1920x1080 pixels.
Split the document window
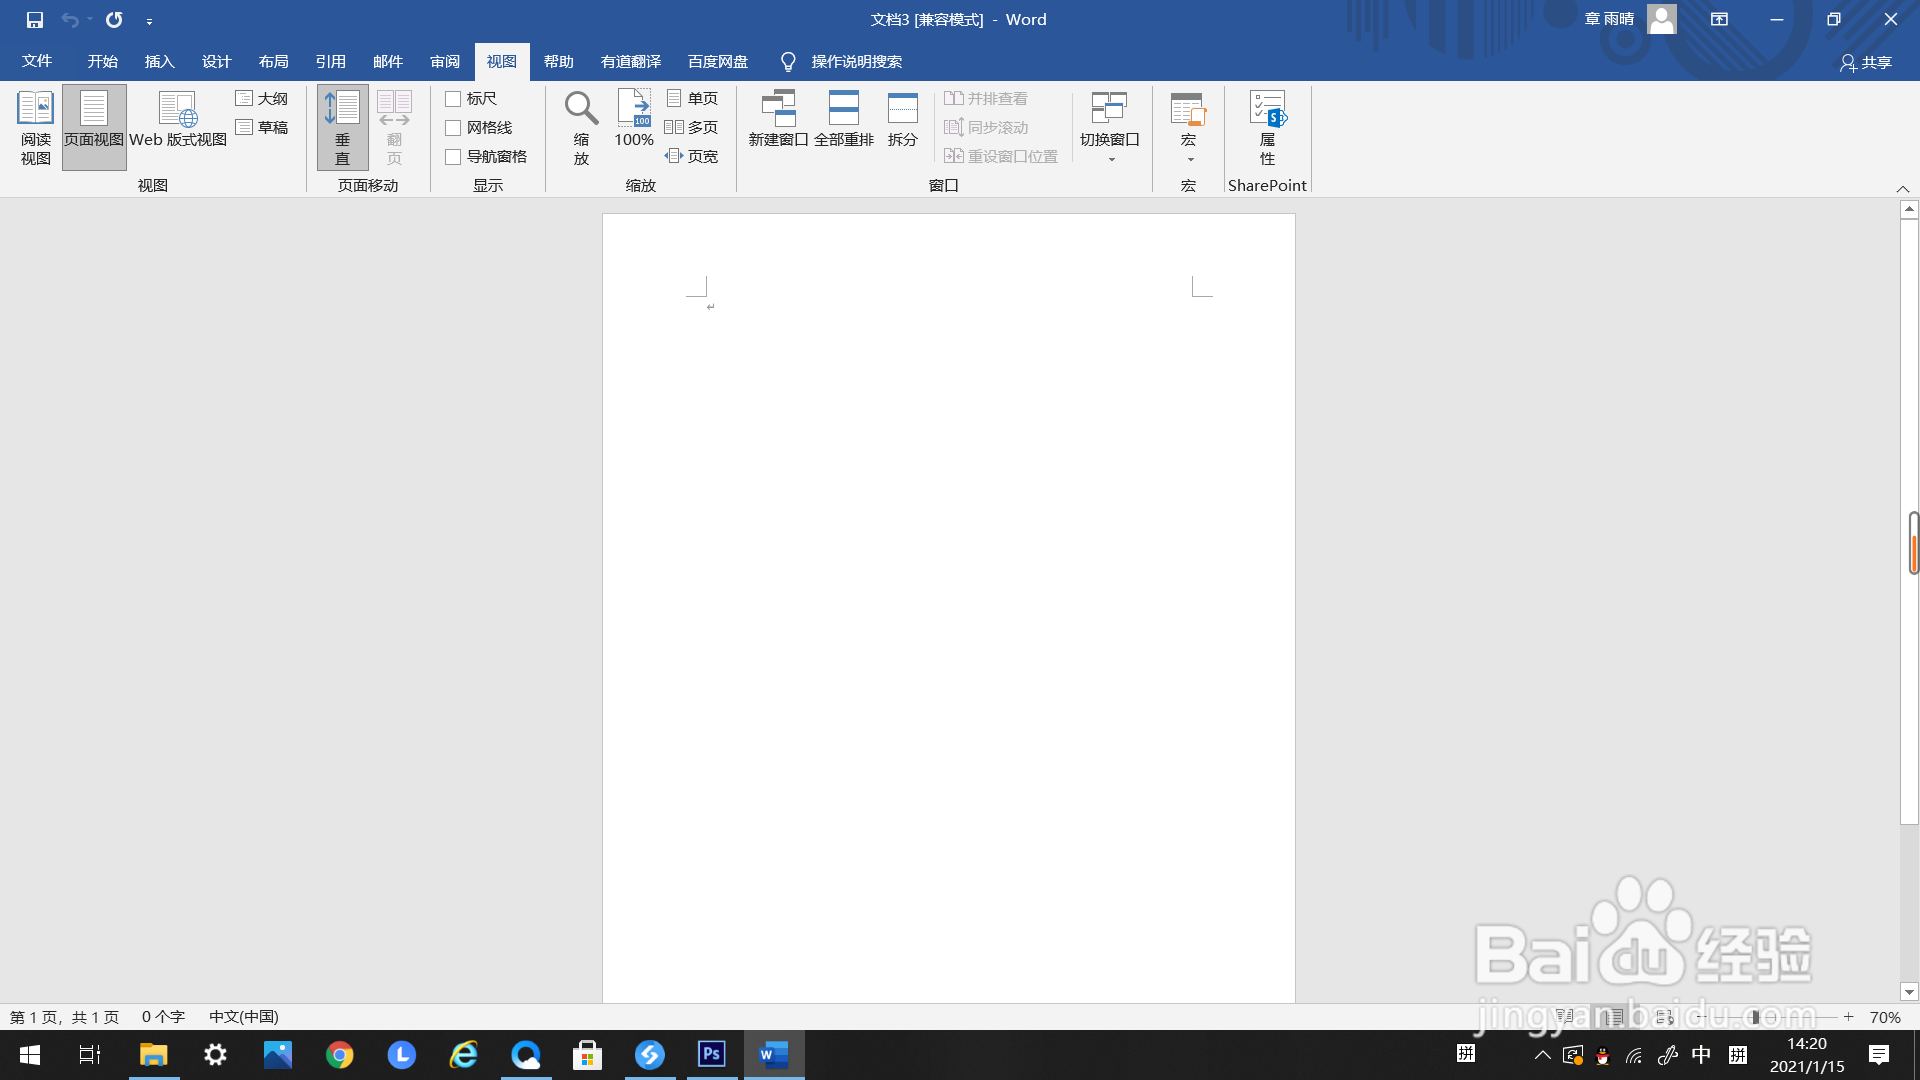click(902, 108)
